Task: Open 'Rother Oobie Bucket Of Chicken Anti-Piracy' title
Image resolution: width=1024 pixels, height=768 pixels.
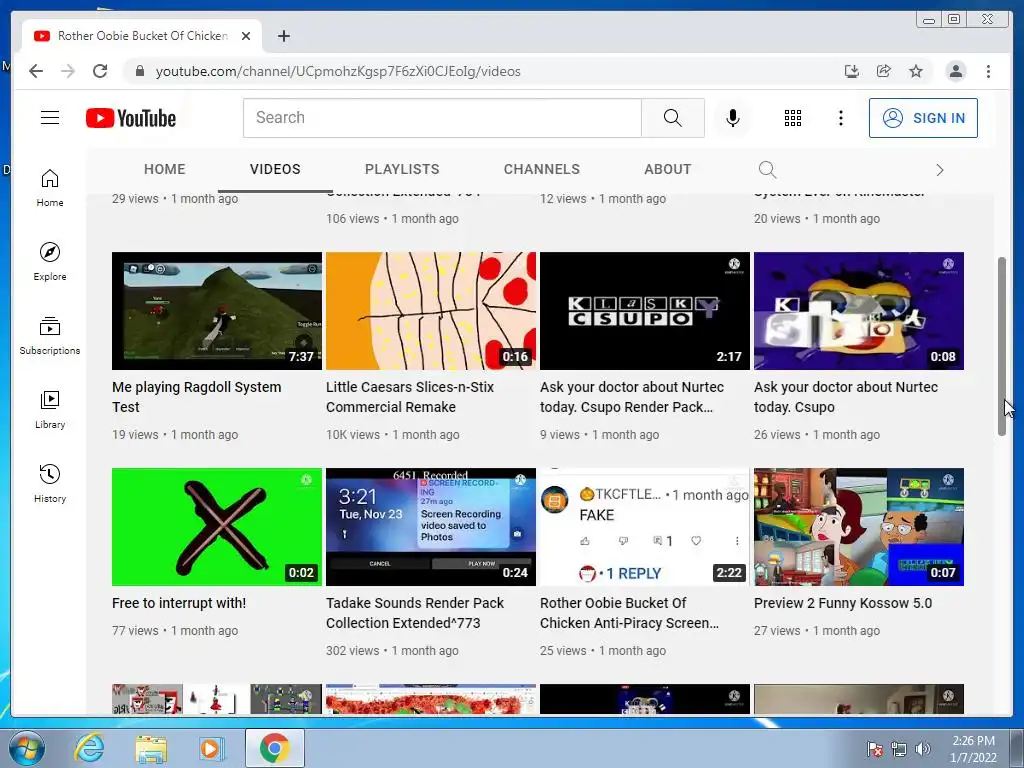Action: [630, 613]
